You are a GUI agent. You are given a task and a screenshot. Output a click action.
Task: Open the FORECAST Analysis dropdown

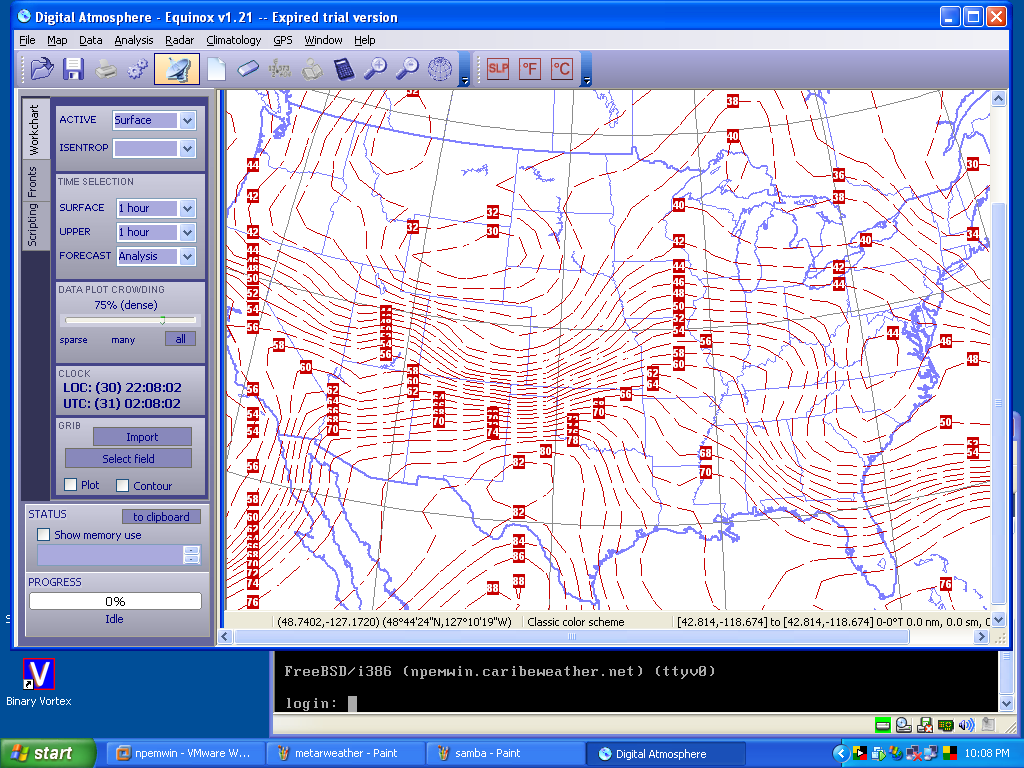(187, 256)
